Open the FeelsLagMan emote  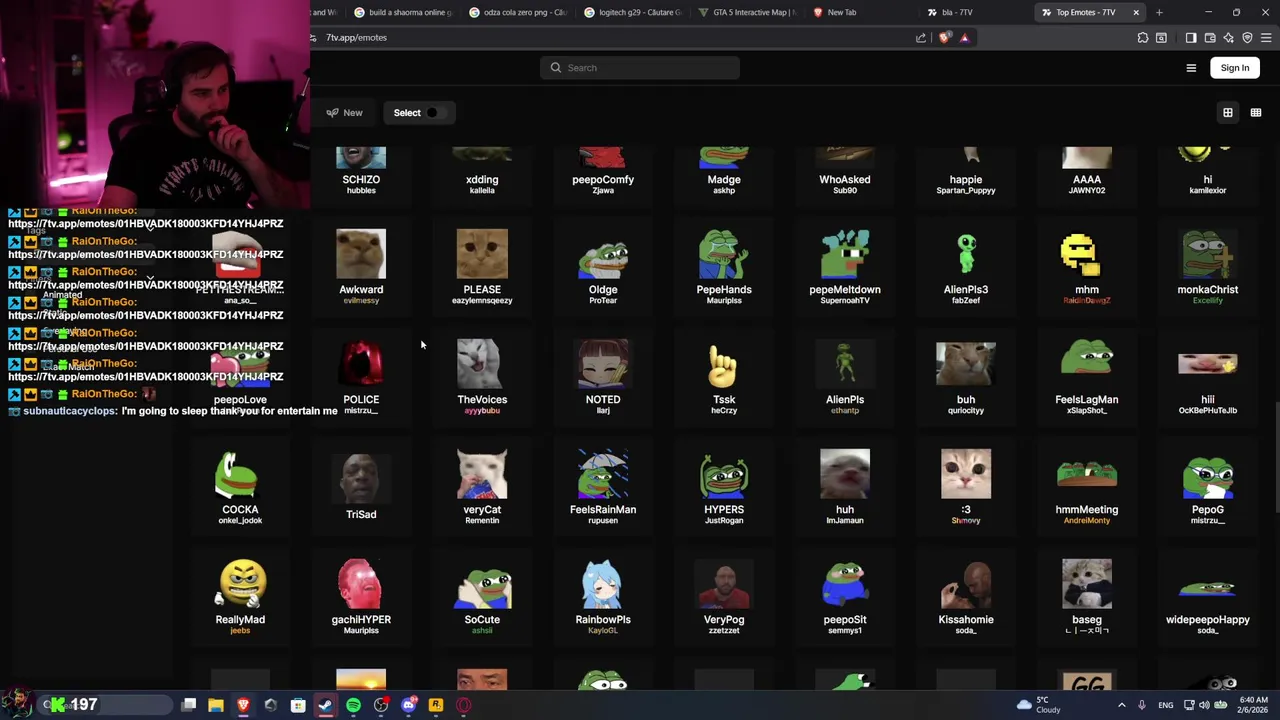pyautogui.click(x=1087, y=376)
